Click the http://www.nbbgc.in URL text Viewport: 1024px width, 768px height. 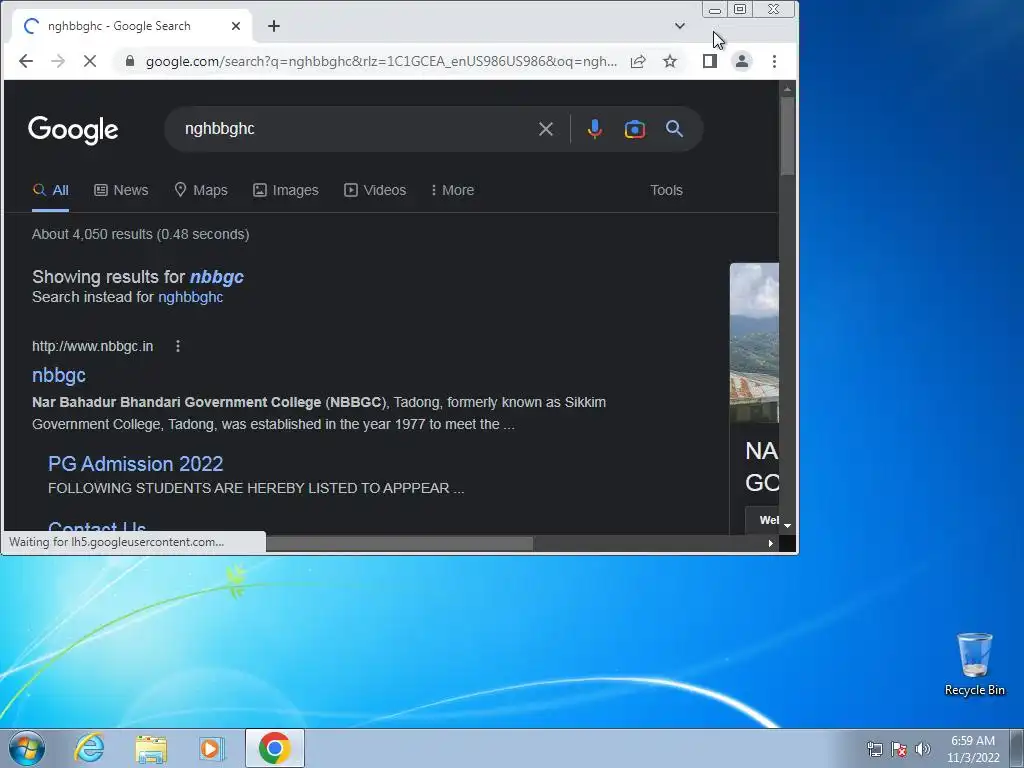click(93, 346)
